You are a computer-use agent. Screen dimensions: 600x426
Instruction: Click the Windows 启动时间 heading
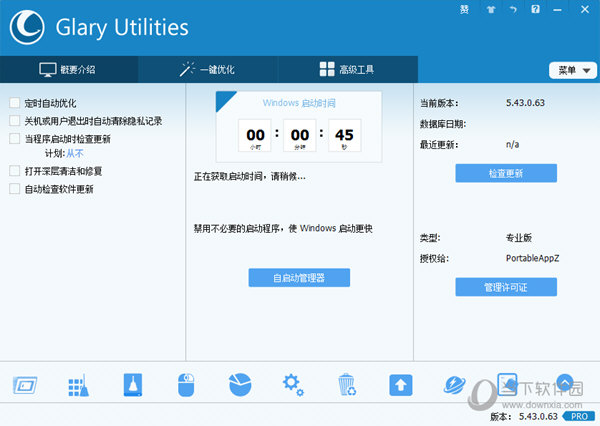click(299, 103)
